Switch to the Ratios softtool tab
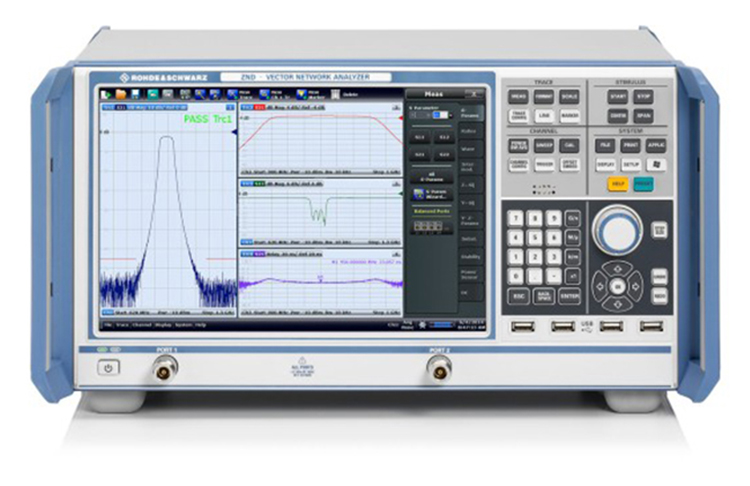 (470, 131)
